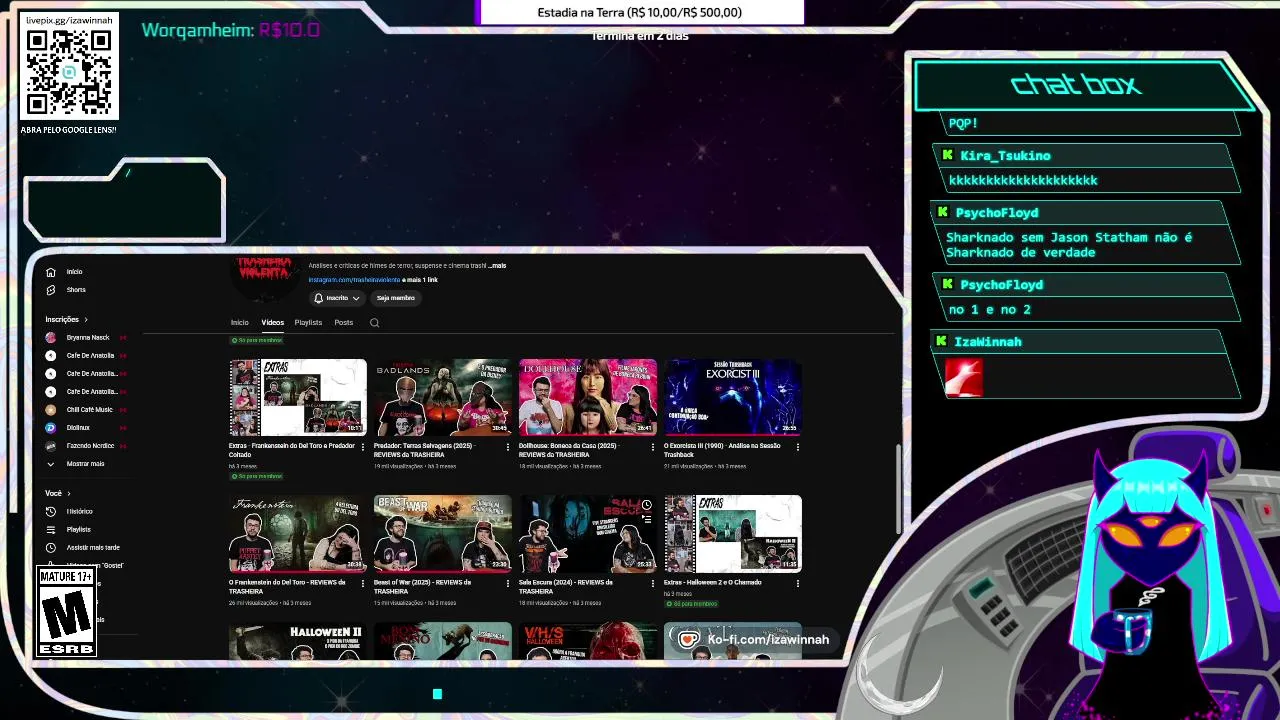The width and height of the screenshot is (1280, 720).
Task: Click 'Só para membros' badge under Extras Halloween
Action: 691,604
